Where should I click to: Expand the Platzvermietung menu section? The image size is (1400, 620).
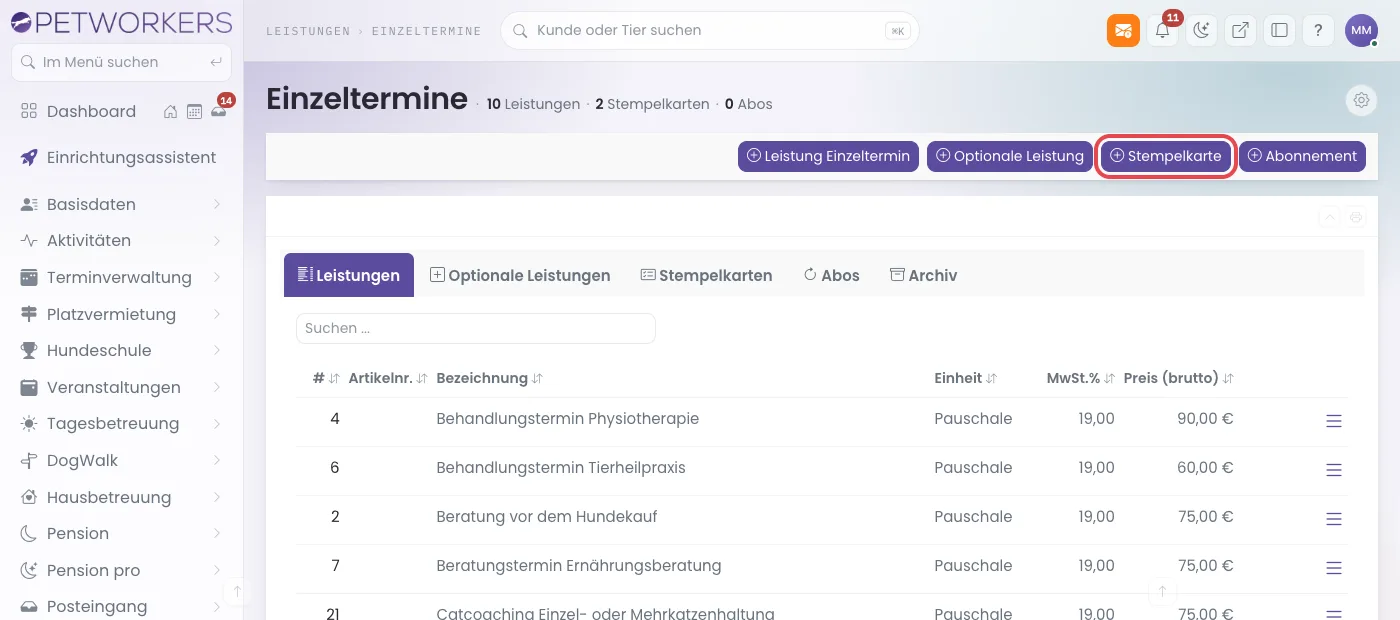[121, 314]
